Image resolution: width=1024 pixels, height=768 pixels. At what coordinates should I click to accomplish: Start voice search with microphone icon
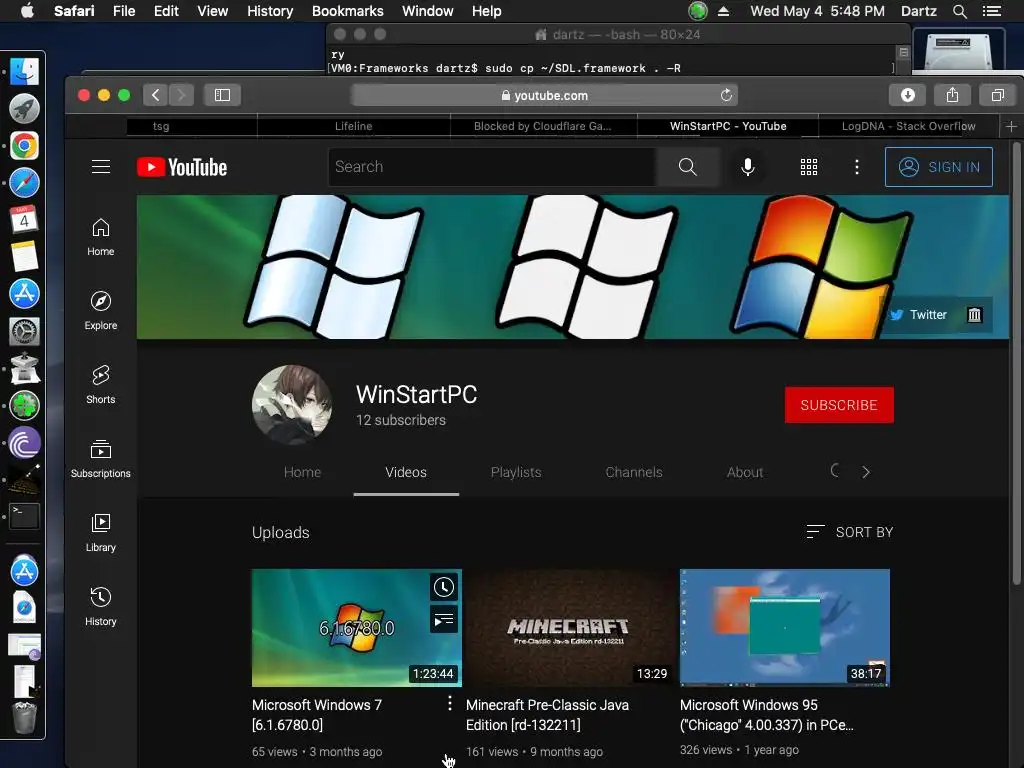[748, 167]
